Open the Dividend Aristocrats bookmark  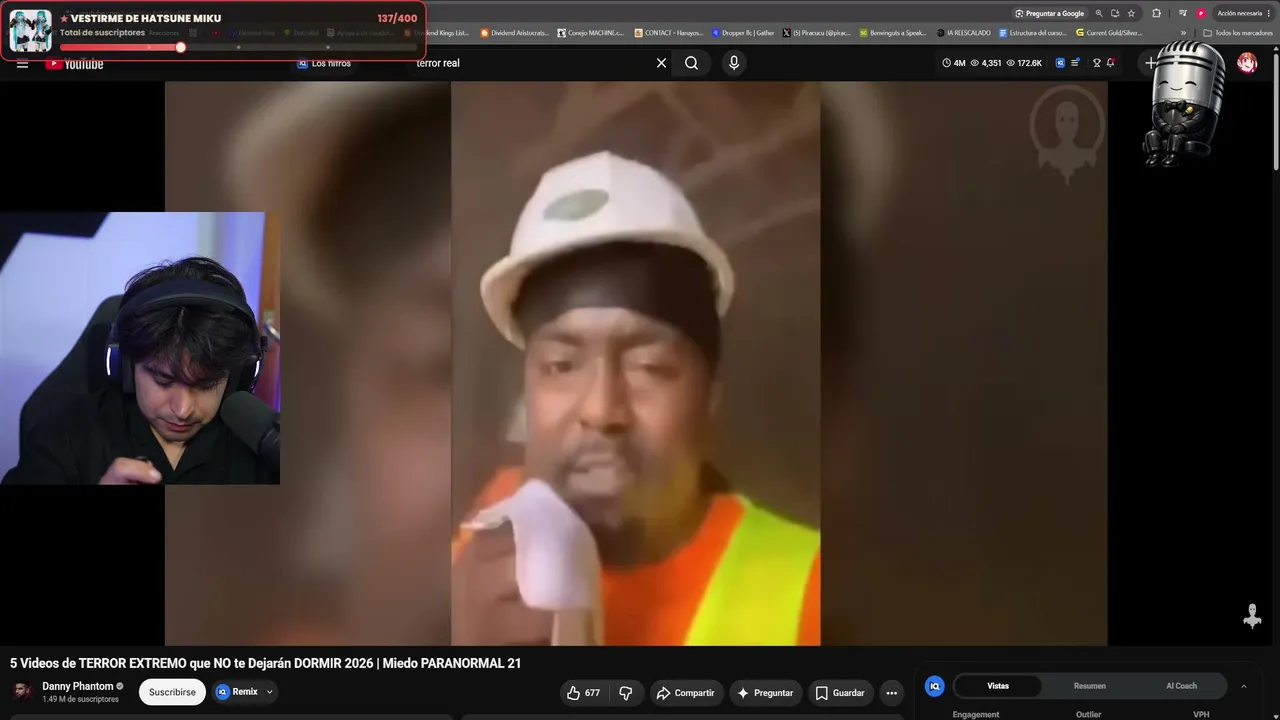click(515, 33)
